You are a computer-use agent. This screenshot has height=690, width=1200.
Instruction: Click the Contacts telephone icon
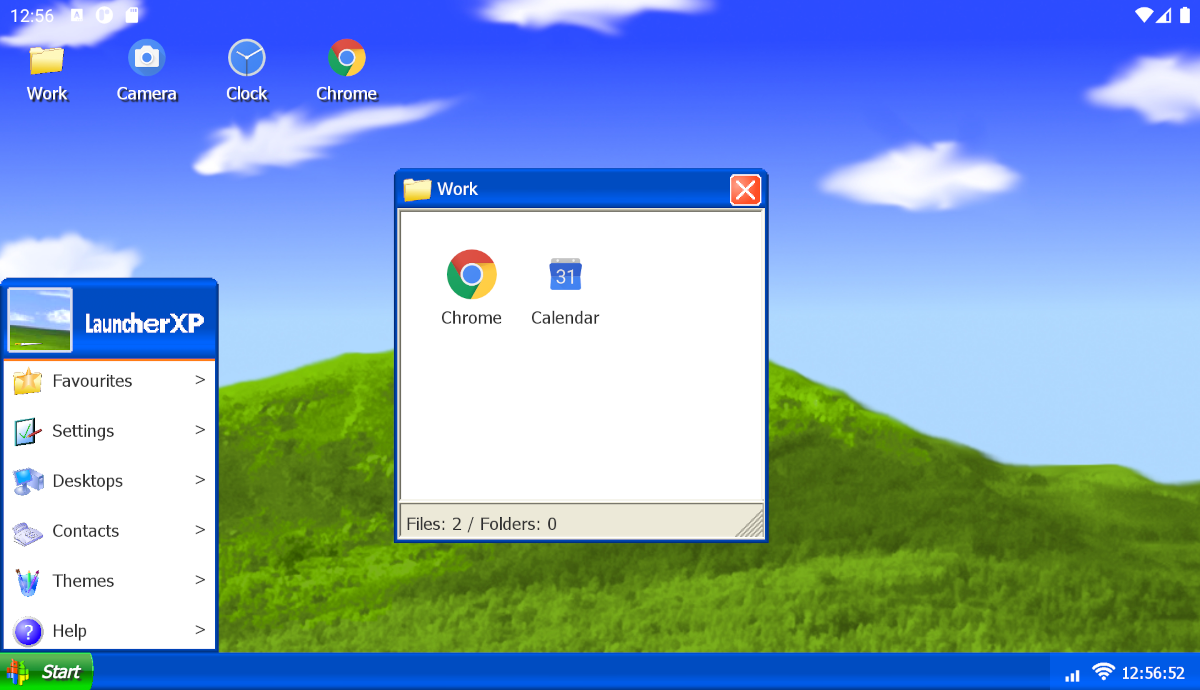coord(28,531)
